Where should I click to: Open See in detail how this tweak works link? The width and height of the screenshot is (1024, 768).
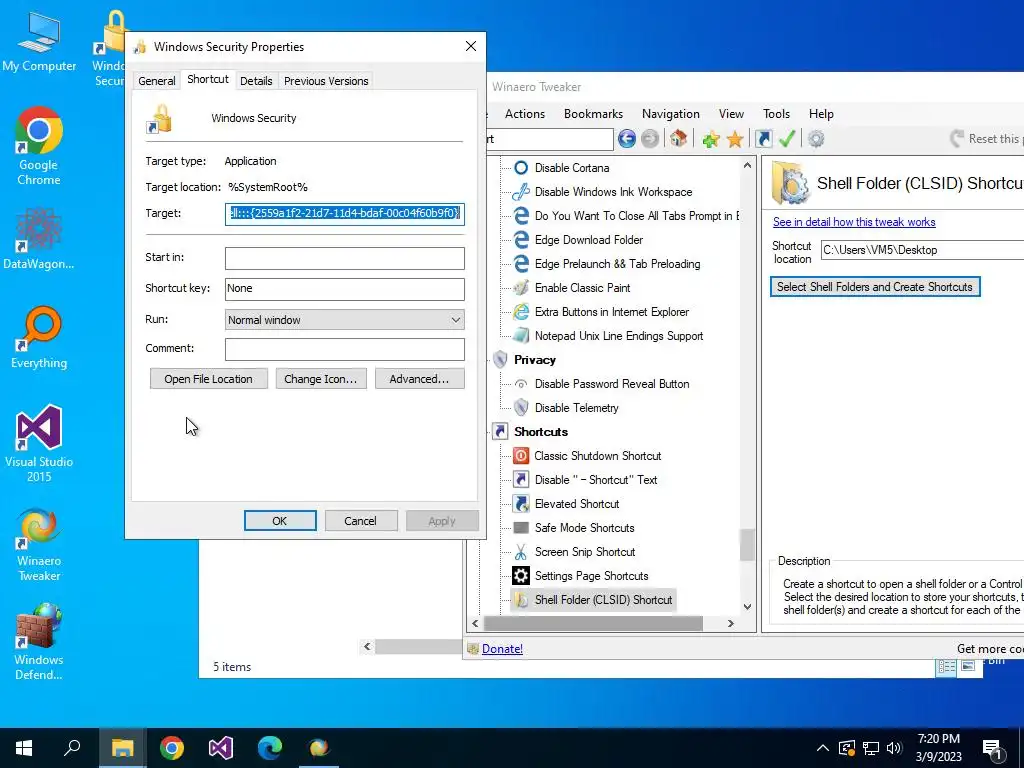pos(854,222)
